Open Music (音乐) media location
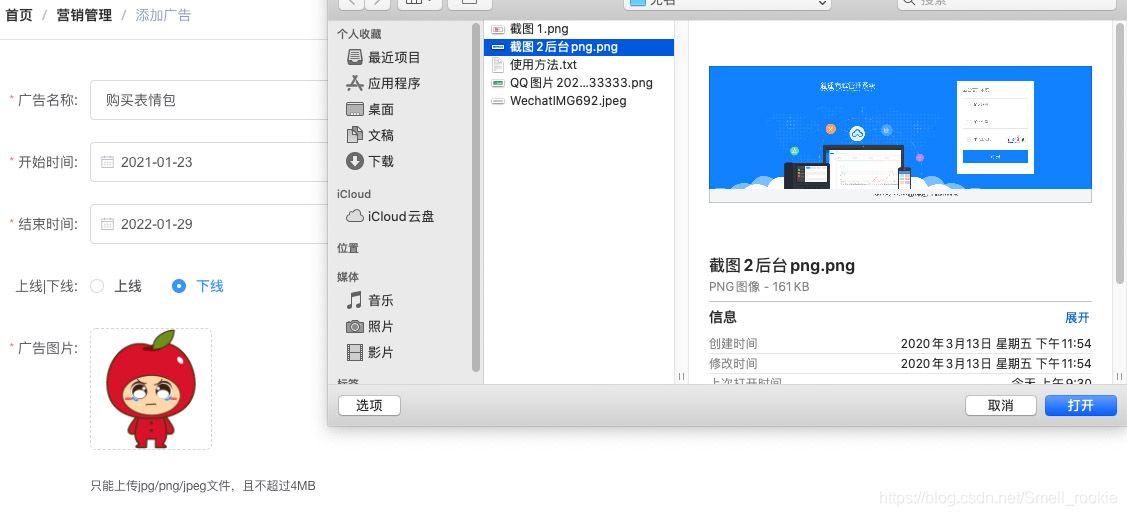1127x516 pixels. tap(380, 301)
